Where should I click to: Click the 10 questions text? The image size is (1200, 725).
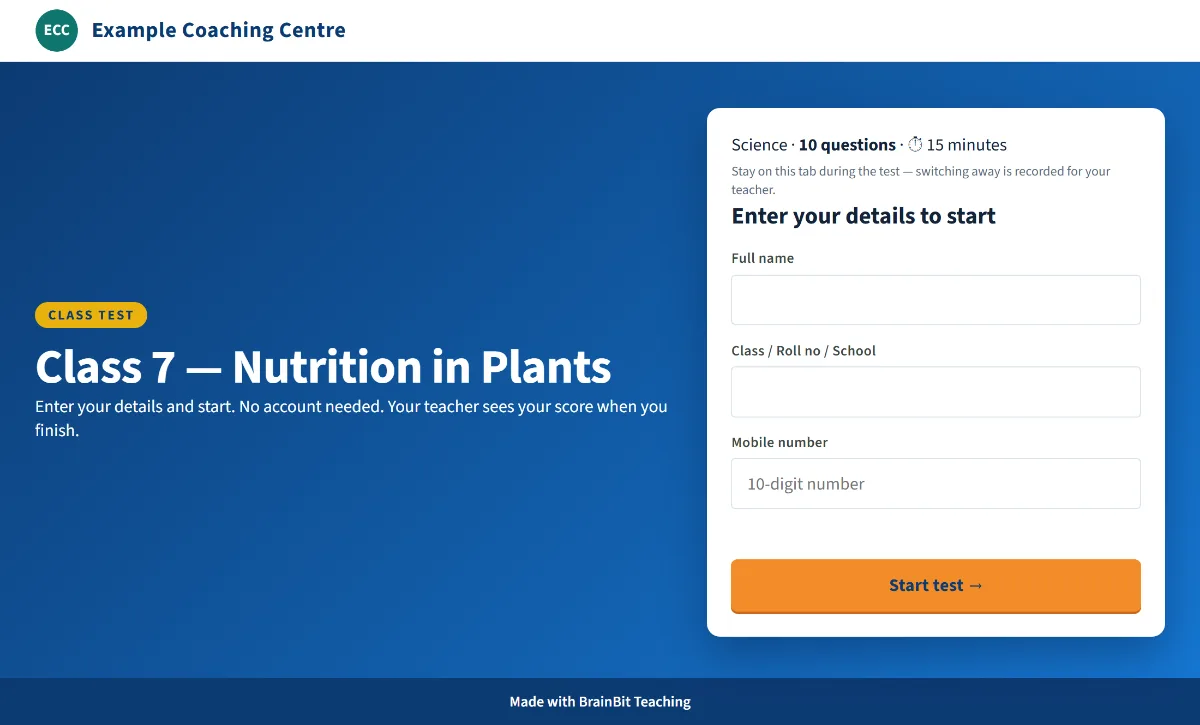pos(847,145)
